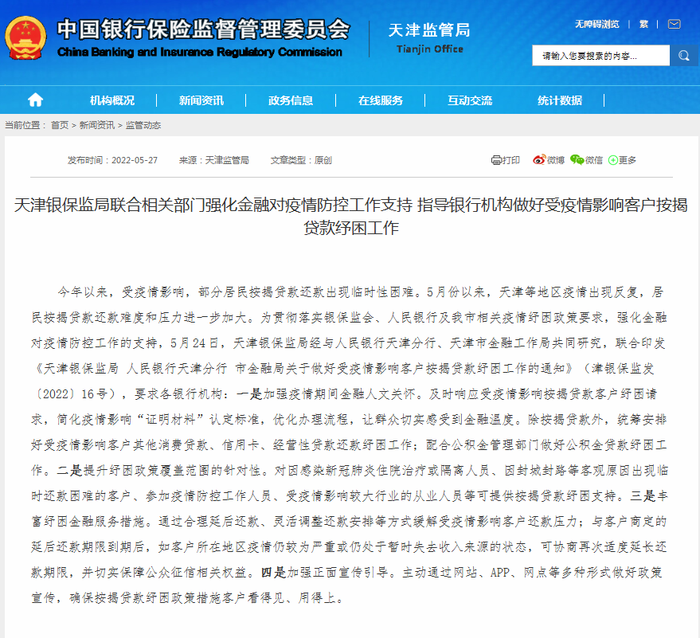Image resolution: width=700 pixels, height=638 pixels.
Task: Click the 文章类型：原创 text
Action: point(301,160)
